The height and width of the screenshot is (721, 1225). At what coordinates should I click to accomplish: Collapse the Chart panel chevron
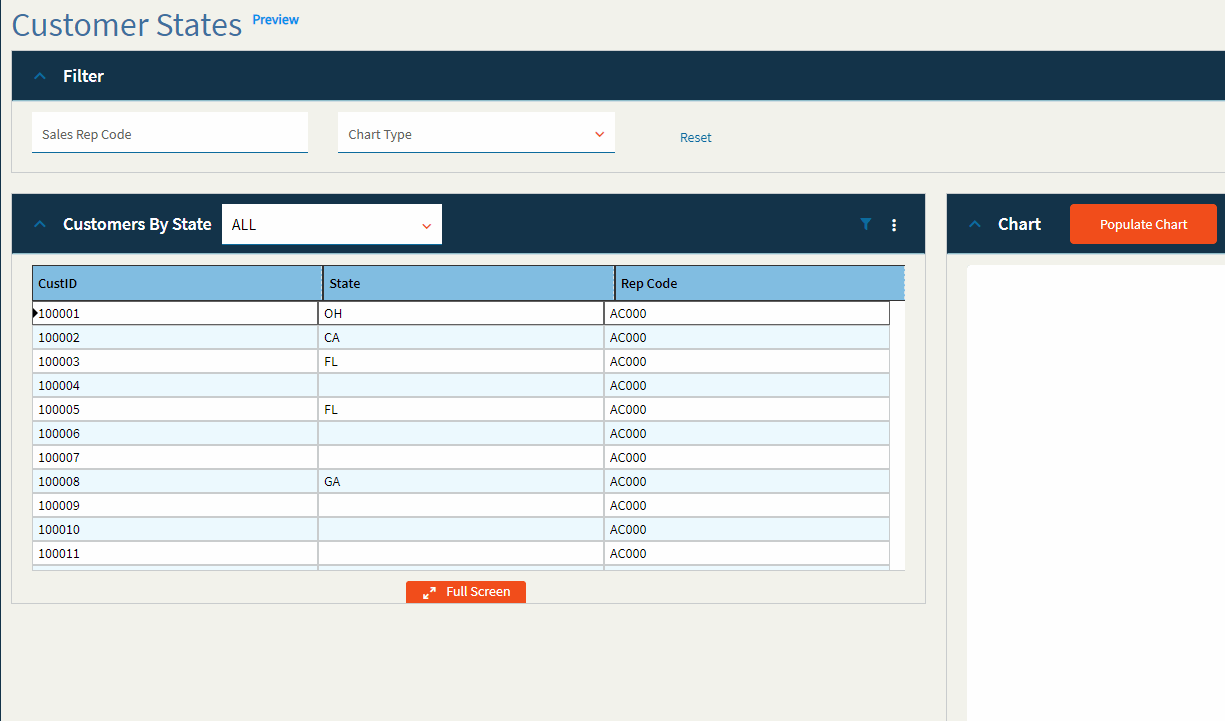[x=975, y=224]
